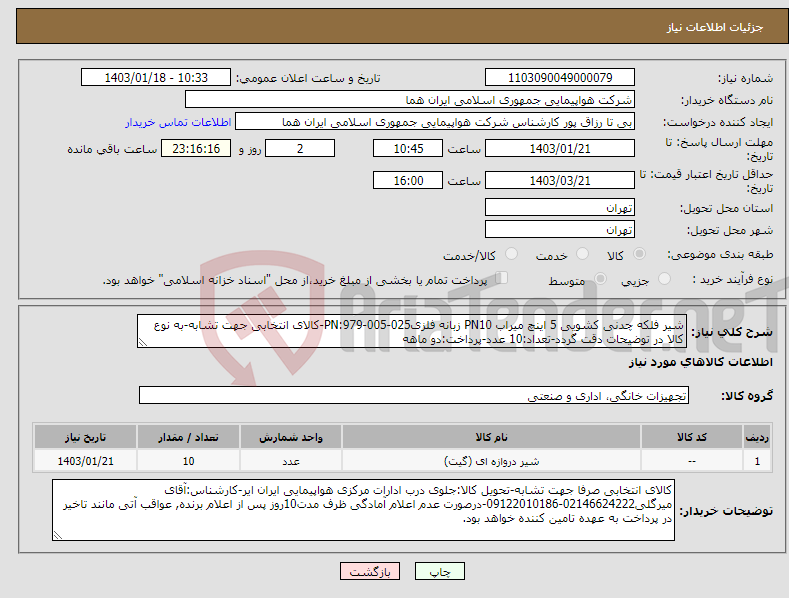Viewport: 789px width, 598px height.
Task: Click the buyer organization name field
Action: click(x=410, y=100)
